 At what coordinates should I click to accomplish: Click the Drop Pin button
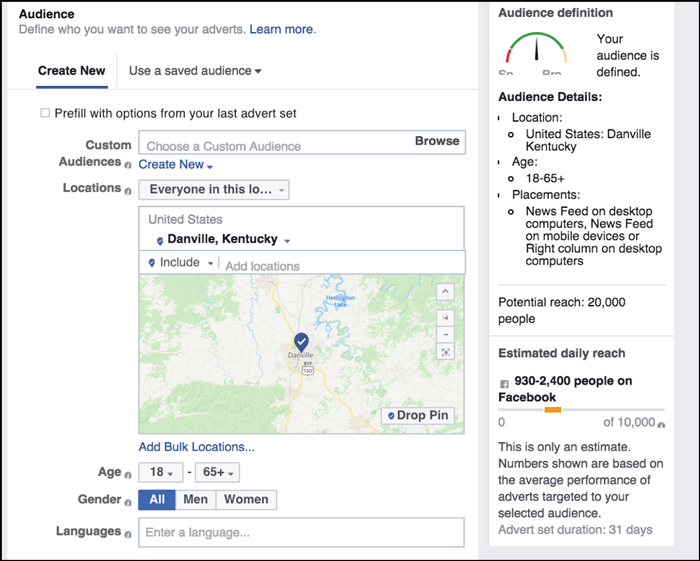click(418, 416)
